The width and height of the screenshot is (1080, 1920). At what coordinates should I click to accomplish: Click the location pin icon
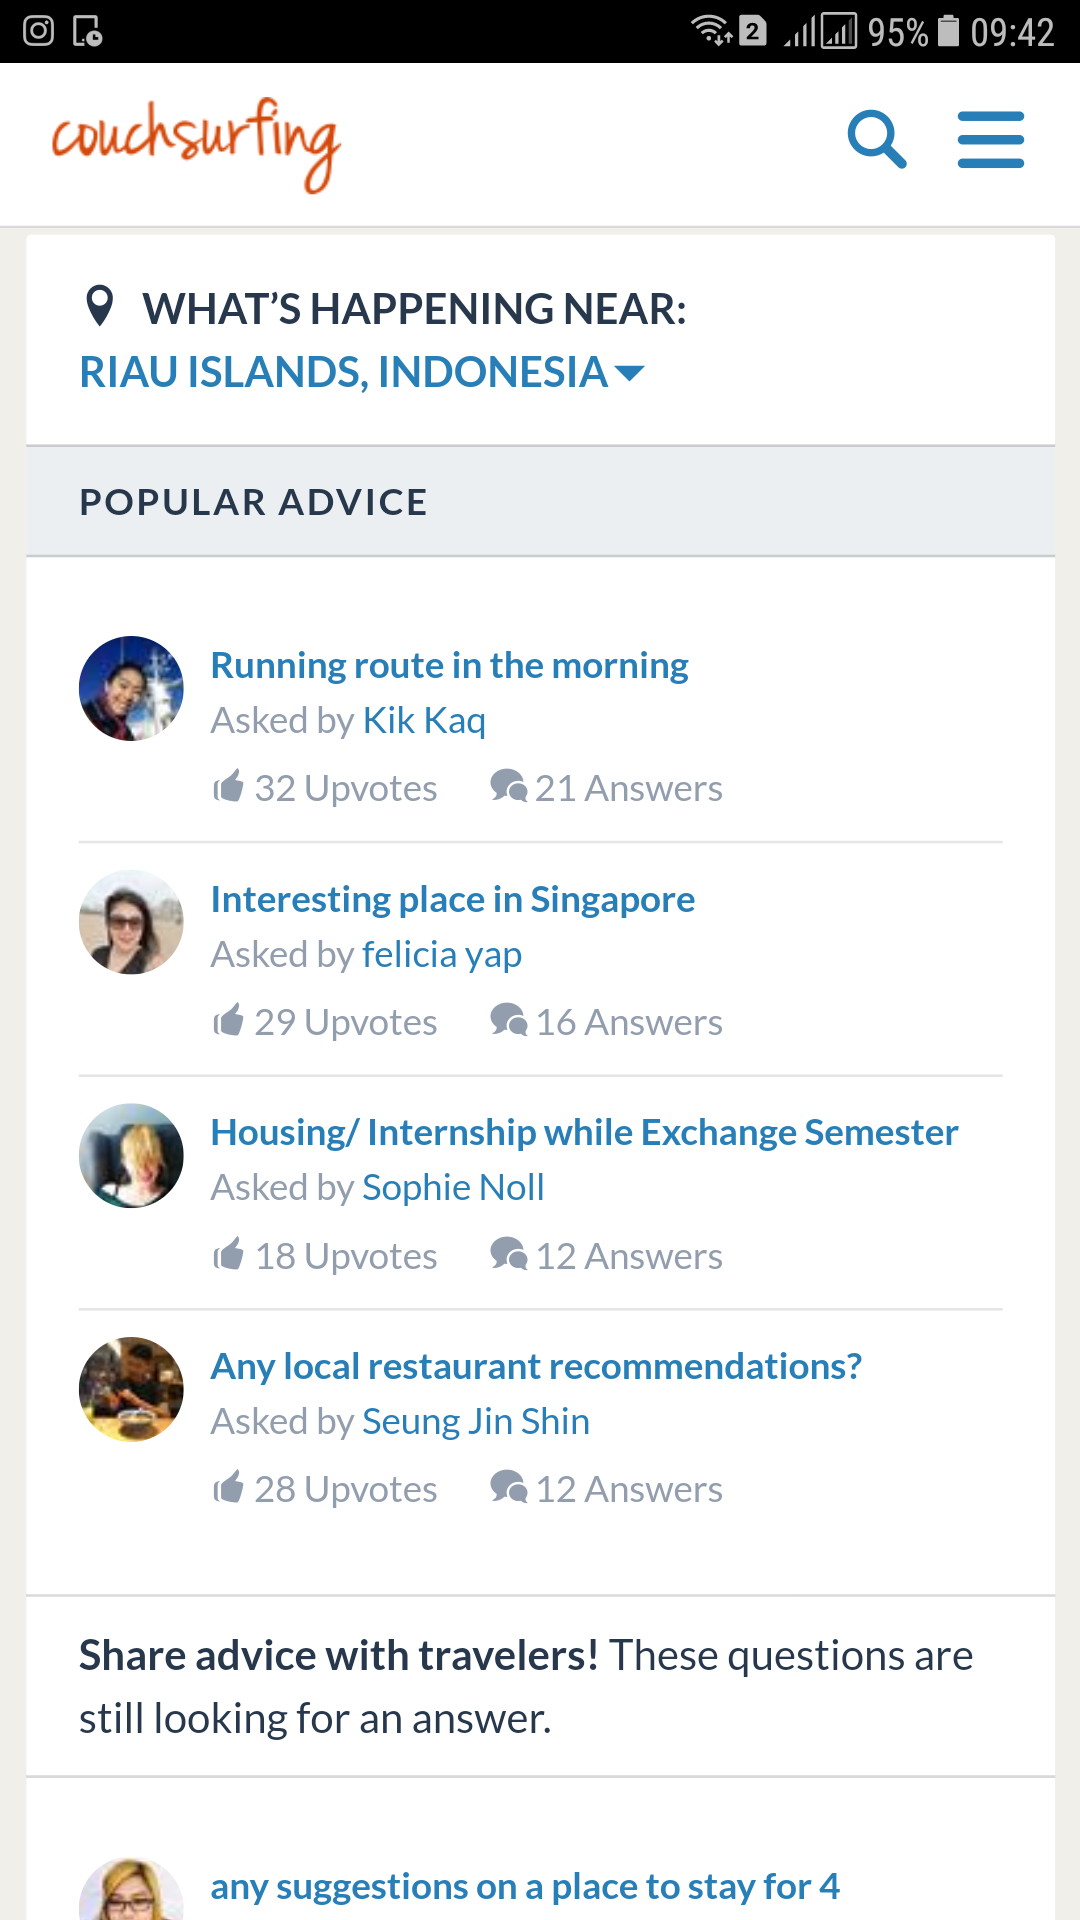pyautogui.click(x=100, y=306)
